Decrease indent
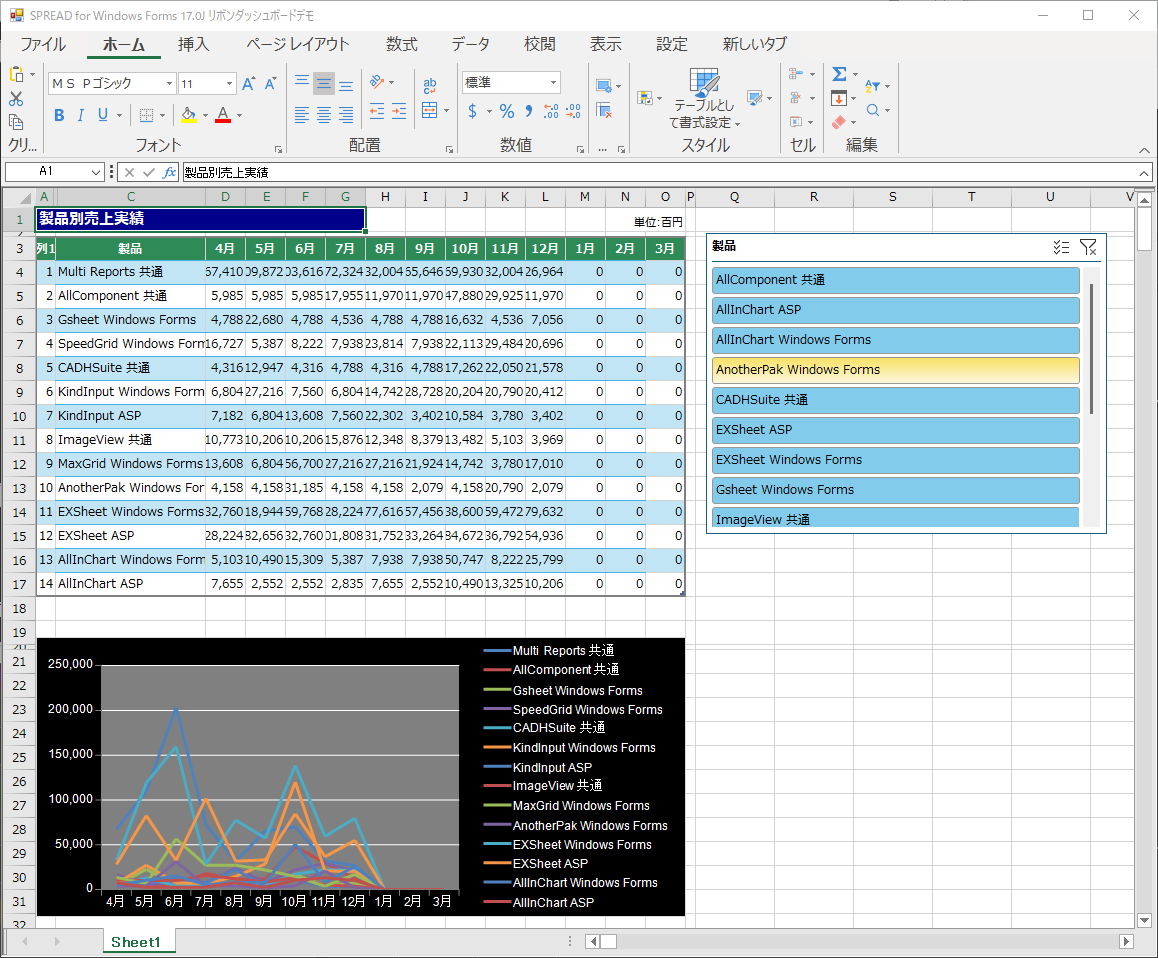The width and height of the screenshot is (1158, 958). (377, 112)
